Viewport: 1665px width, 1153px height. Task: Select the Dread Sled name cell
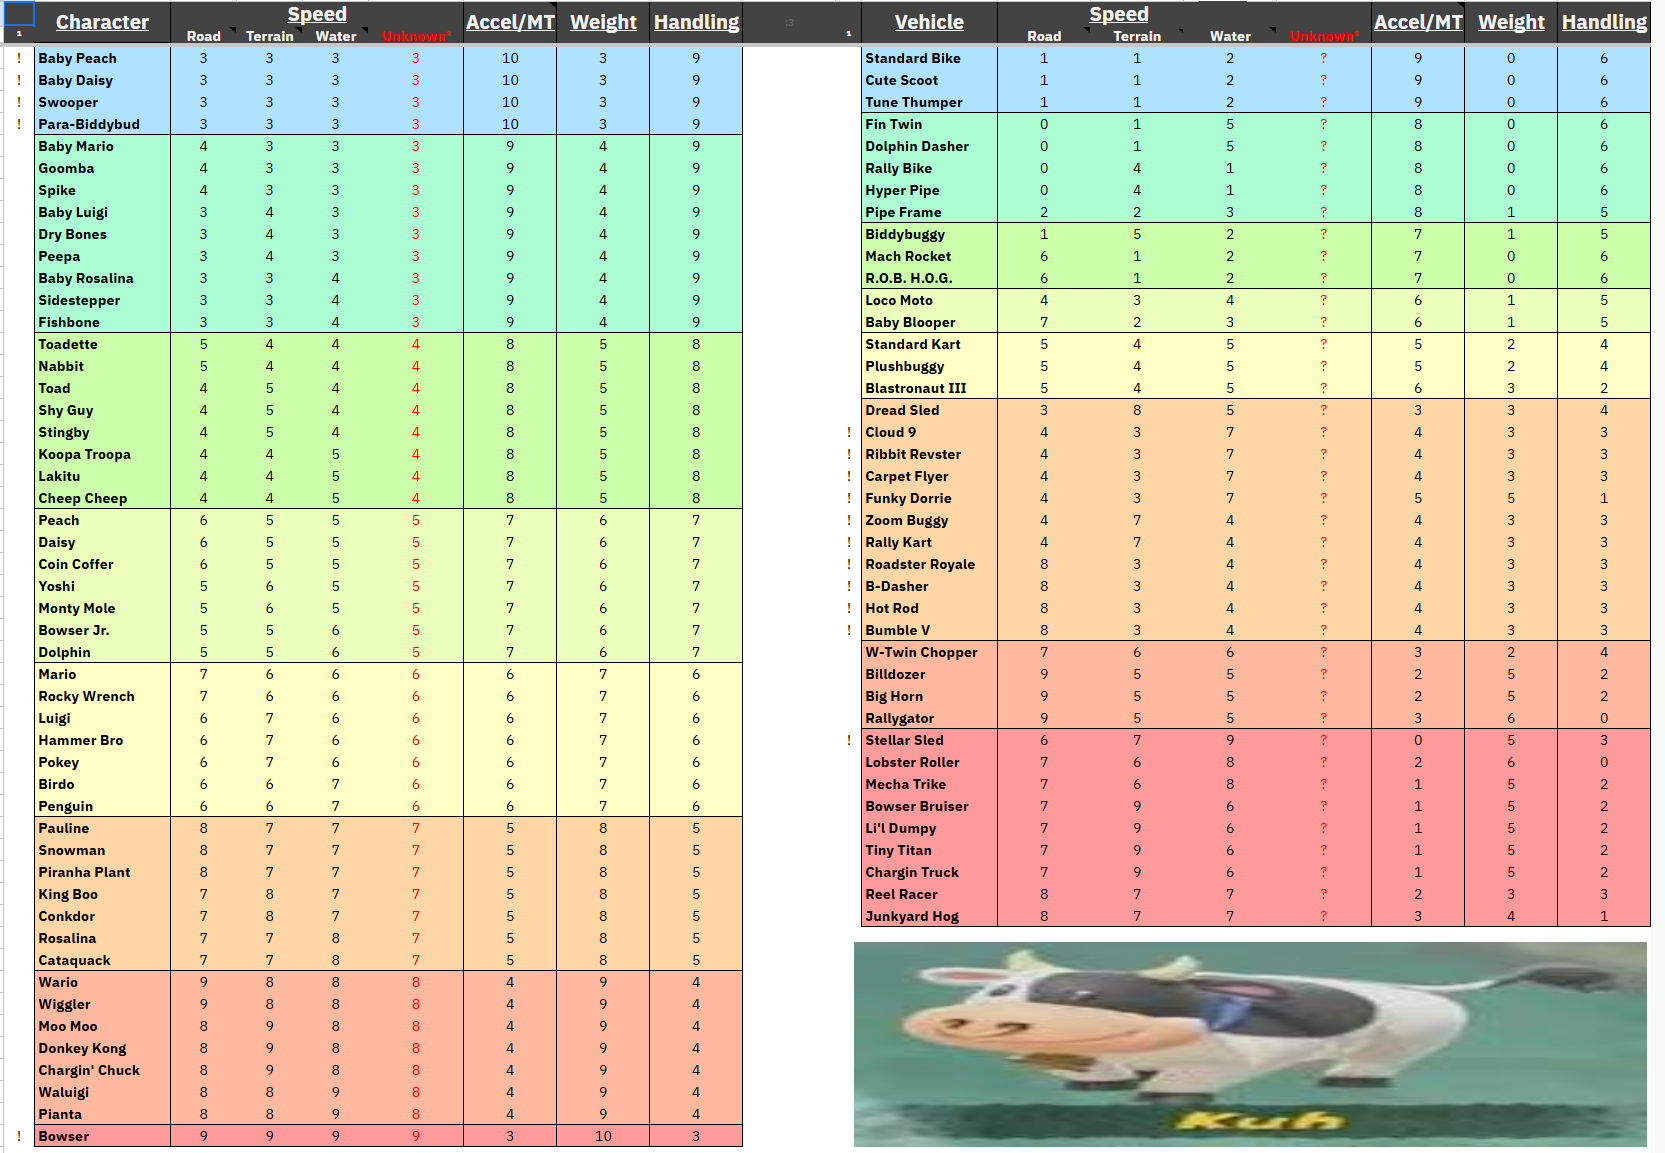[929, 410]
